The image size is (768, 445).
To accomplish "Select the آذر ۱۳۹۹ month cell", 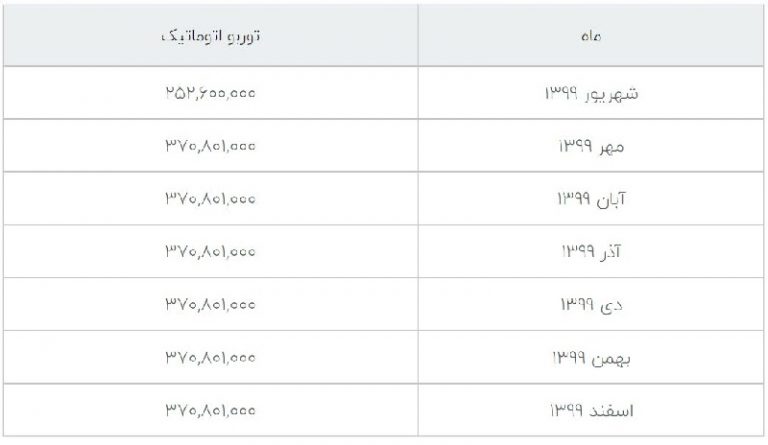I will [x=591, y=251].
